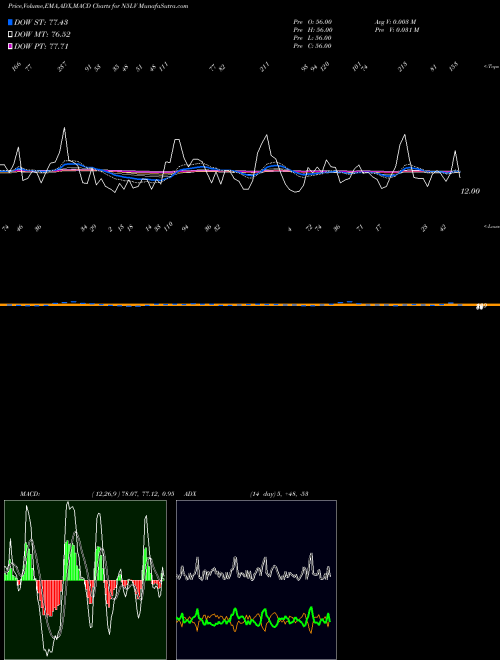
Task: Click the '211' top label above the price chart
Action: pyautogui.click(x=264, y=67)
